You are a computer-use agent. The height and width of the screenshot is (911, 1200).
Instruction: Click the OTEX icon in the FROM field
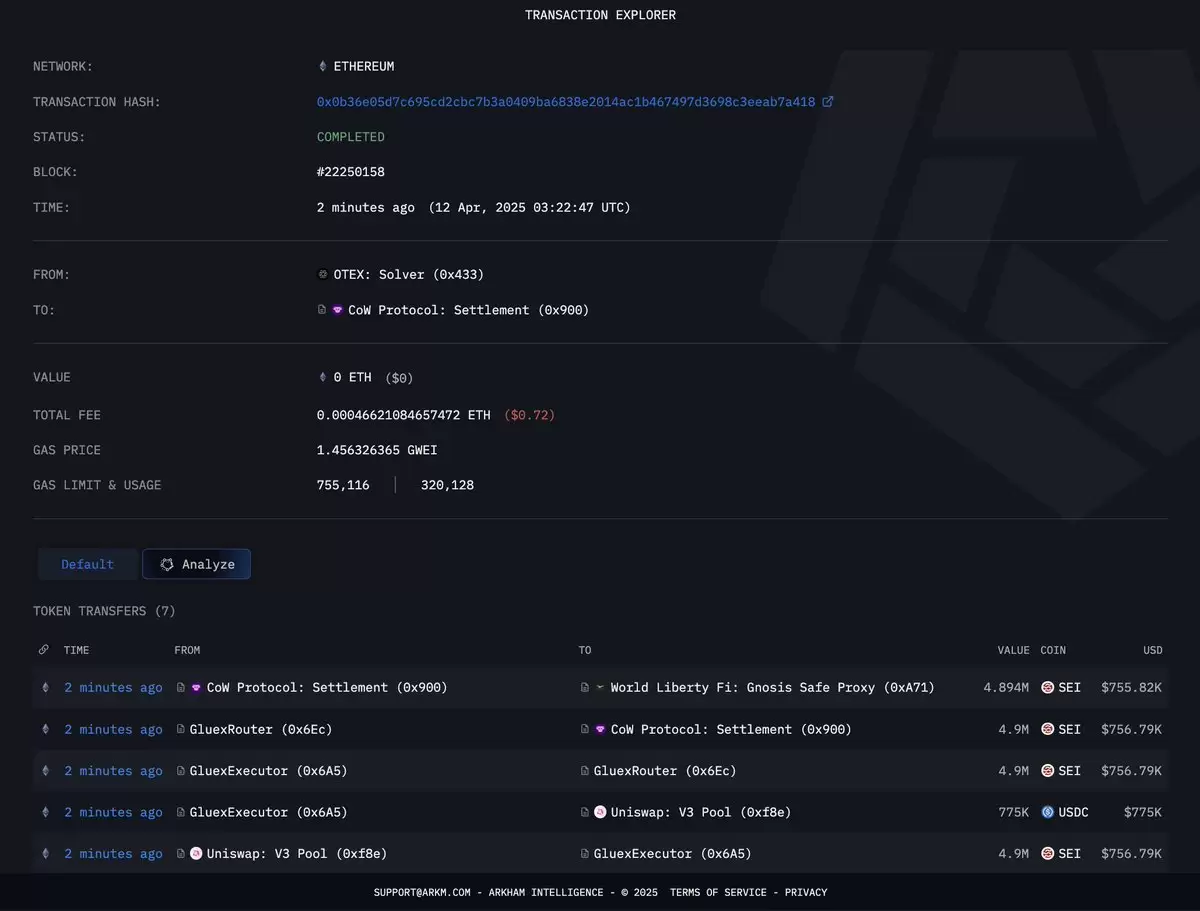point(322,274)
